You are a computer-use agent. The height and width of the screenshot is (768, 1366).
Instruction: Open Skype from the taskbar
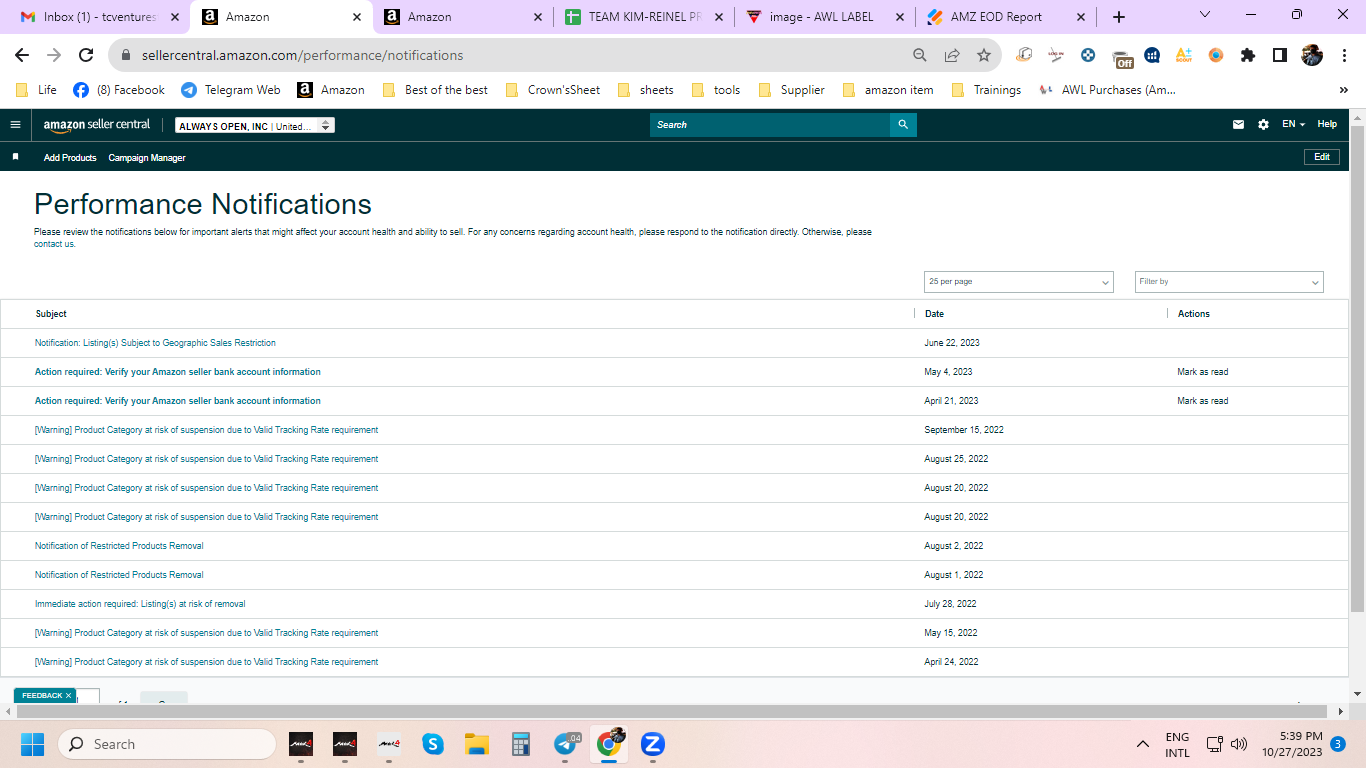pos(432,744)
